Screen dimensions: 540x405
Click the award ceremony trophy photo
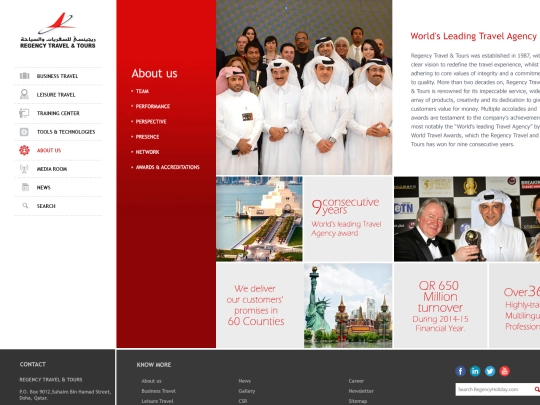[467, 219]
